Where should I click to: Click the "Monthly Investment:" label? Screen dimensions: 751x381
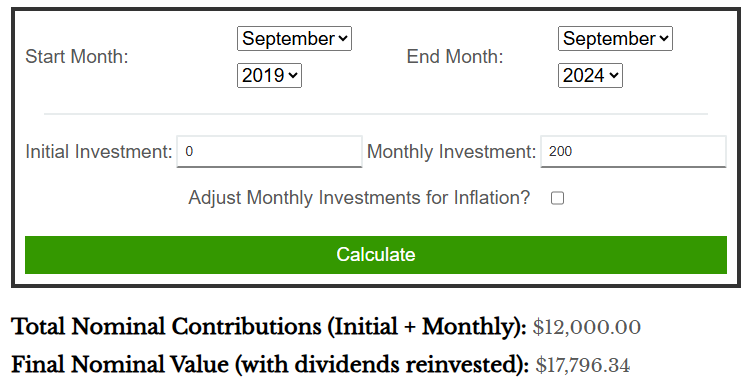tap(451, 151)
